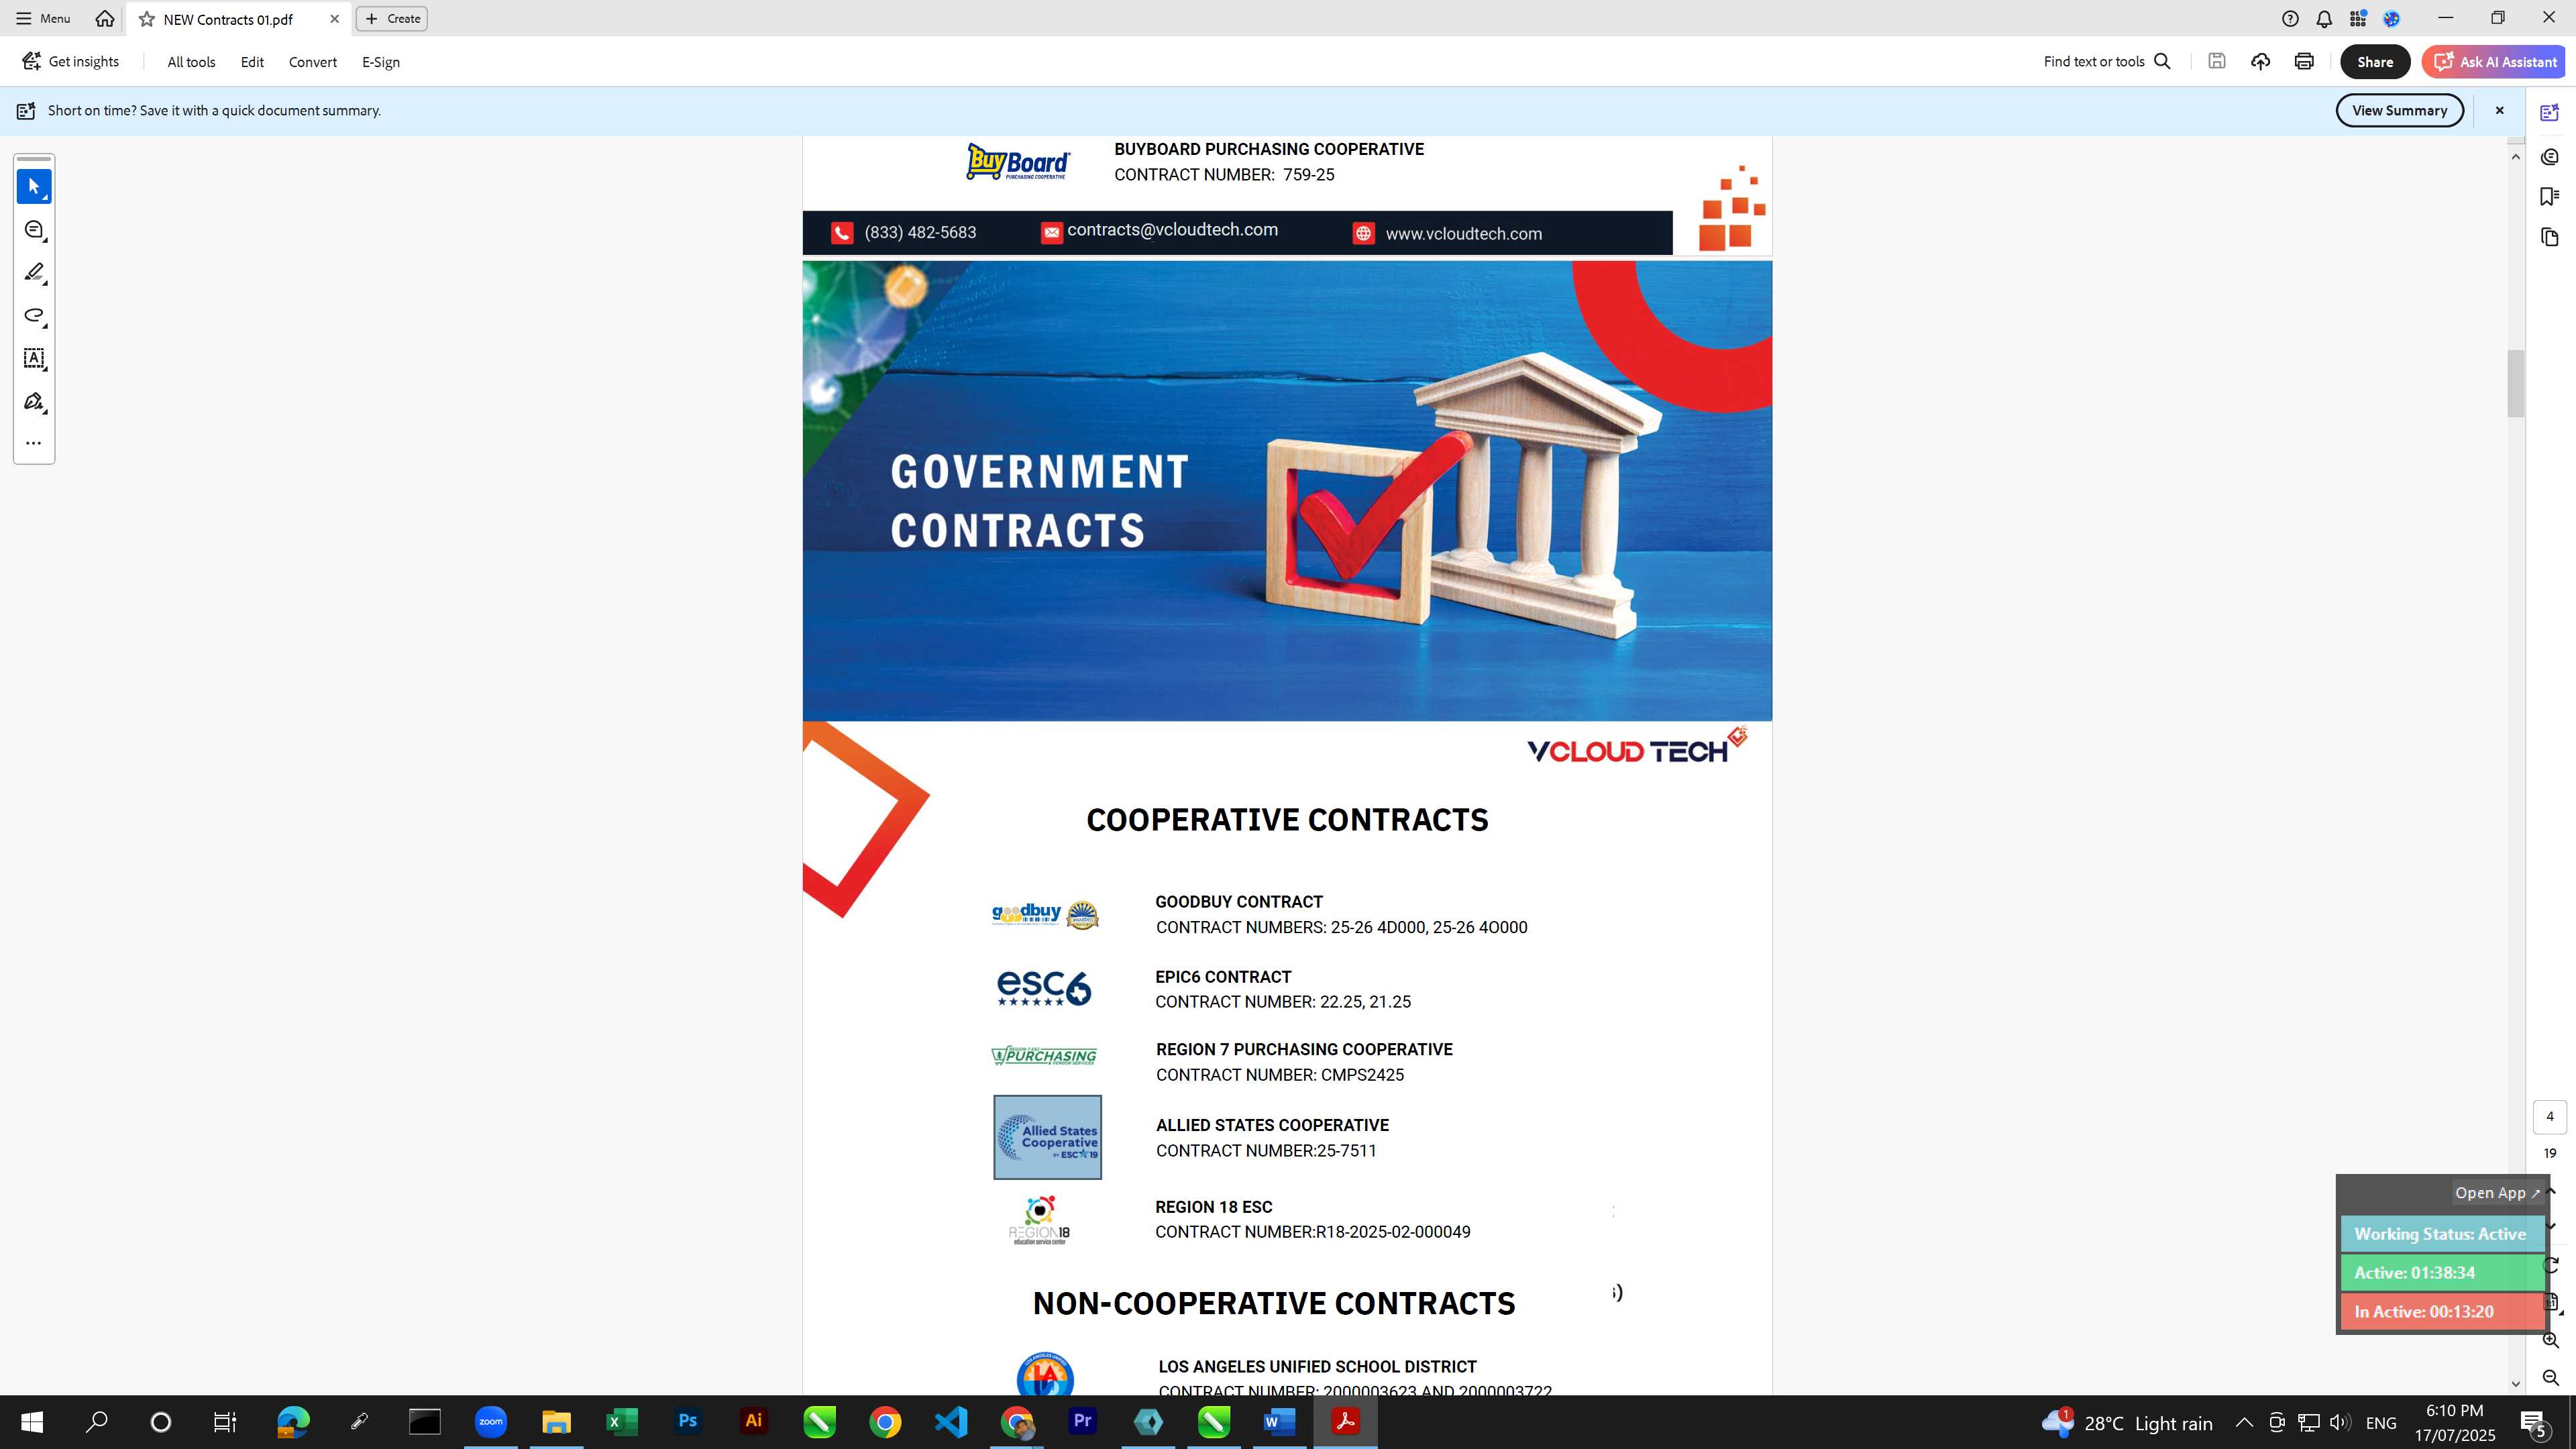2576x1449 pixels.
Task: Choose the Add comment tool
Action: [x=34, y=230]
